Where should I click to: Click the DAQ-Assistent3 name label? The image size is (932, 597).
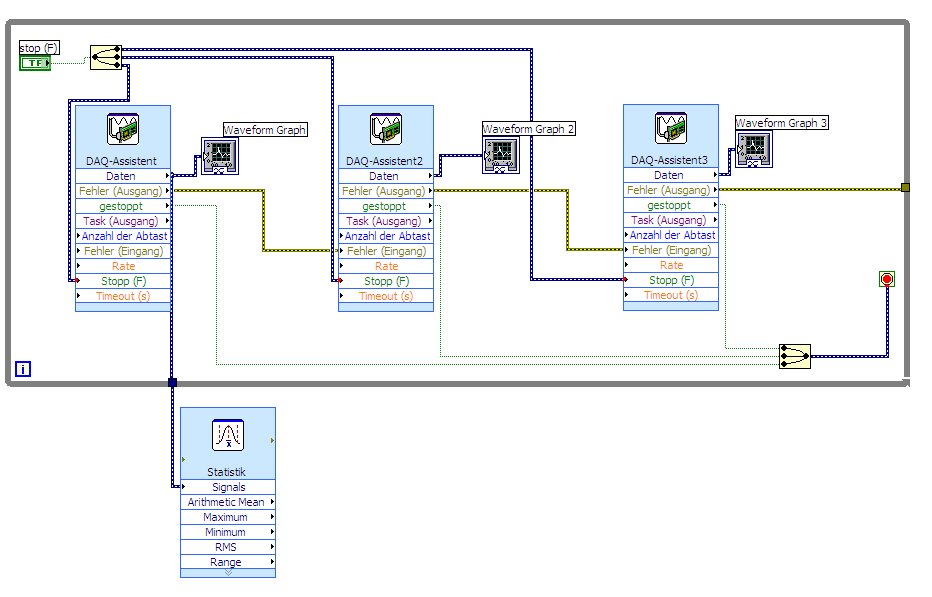[669, 160]
